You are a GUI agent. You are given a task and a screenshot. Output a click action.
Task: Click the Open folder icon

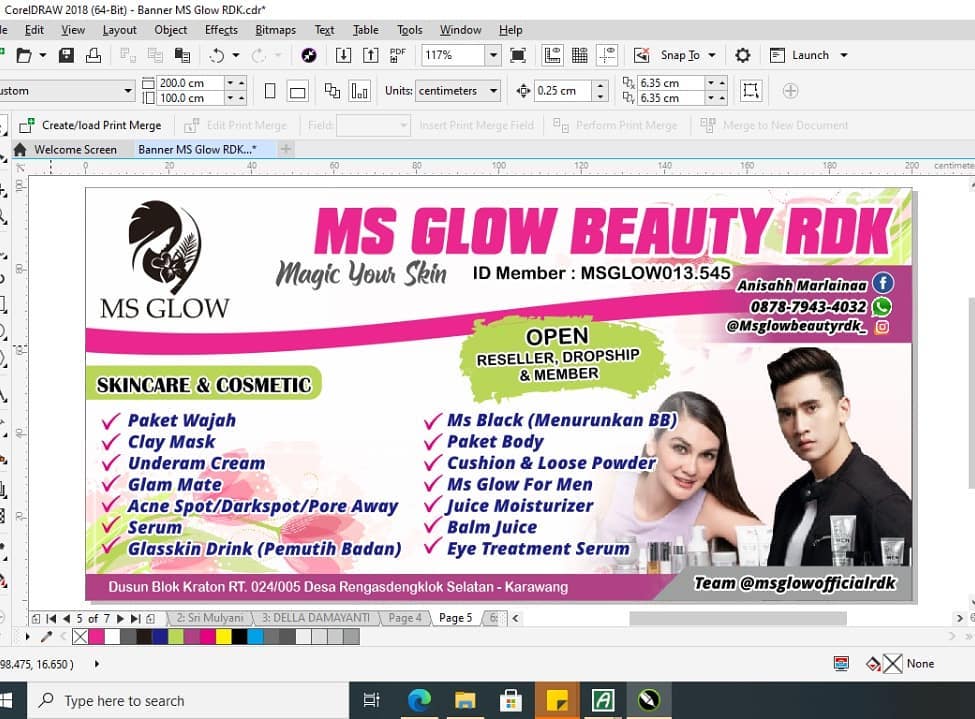coord(24,55)
